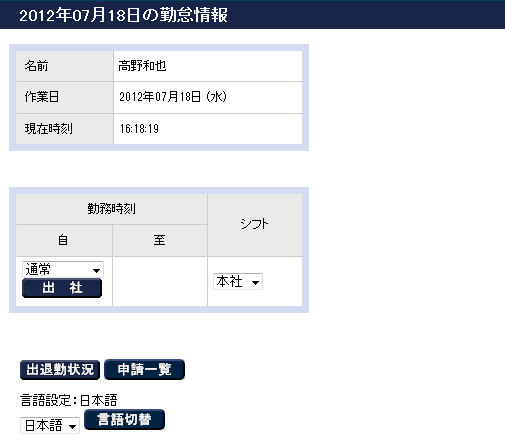Click the arrow on 本社 dropdown
The image size is (505, 445).
click(x=255, y=283)
